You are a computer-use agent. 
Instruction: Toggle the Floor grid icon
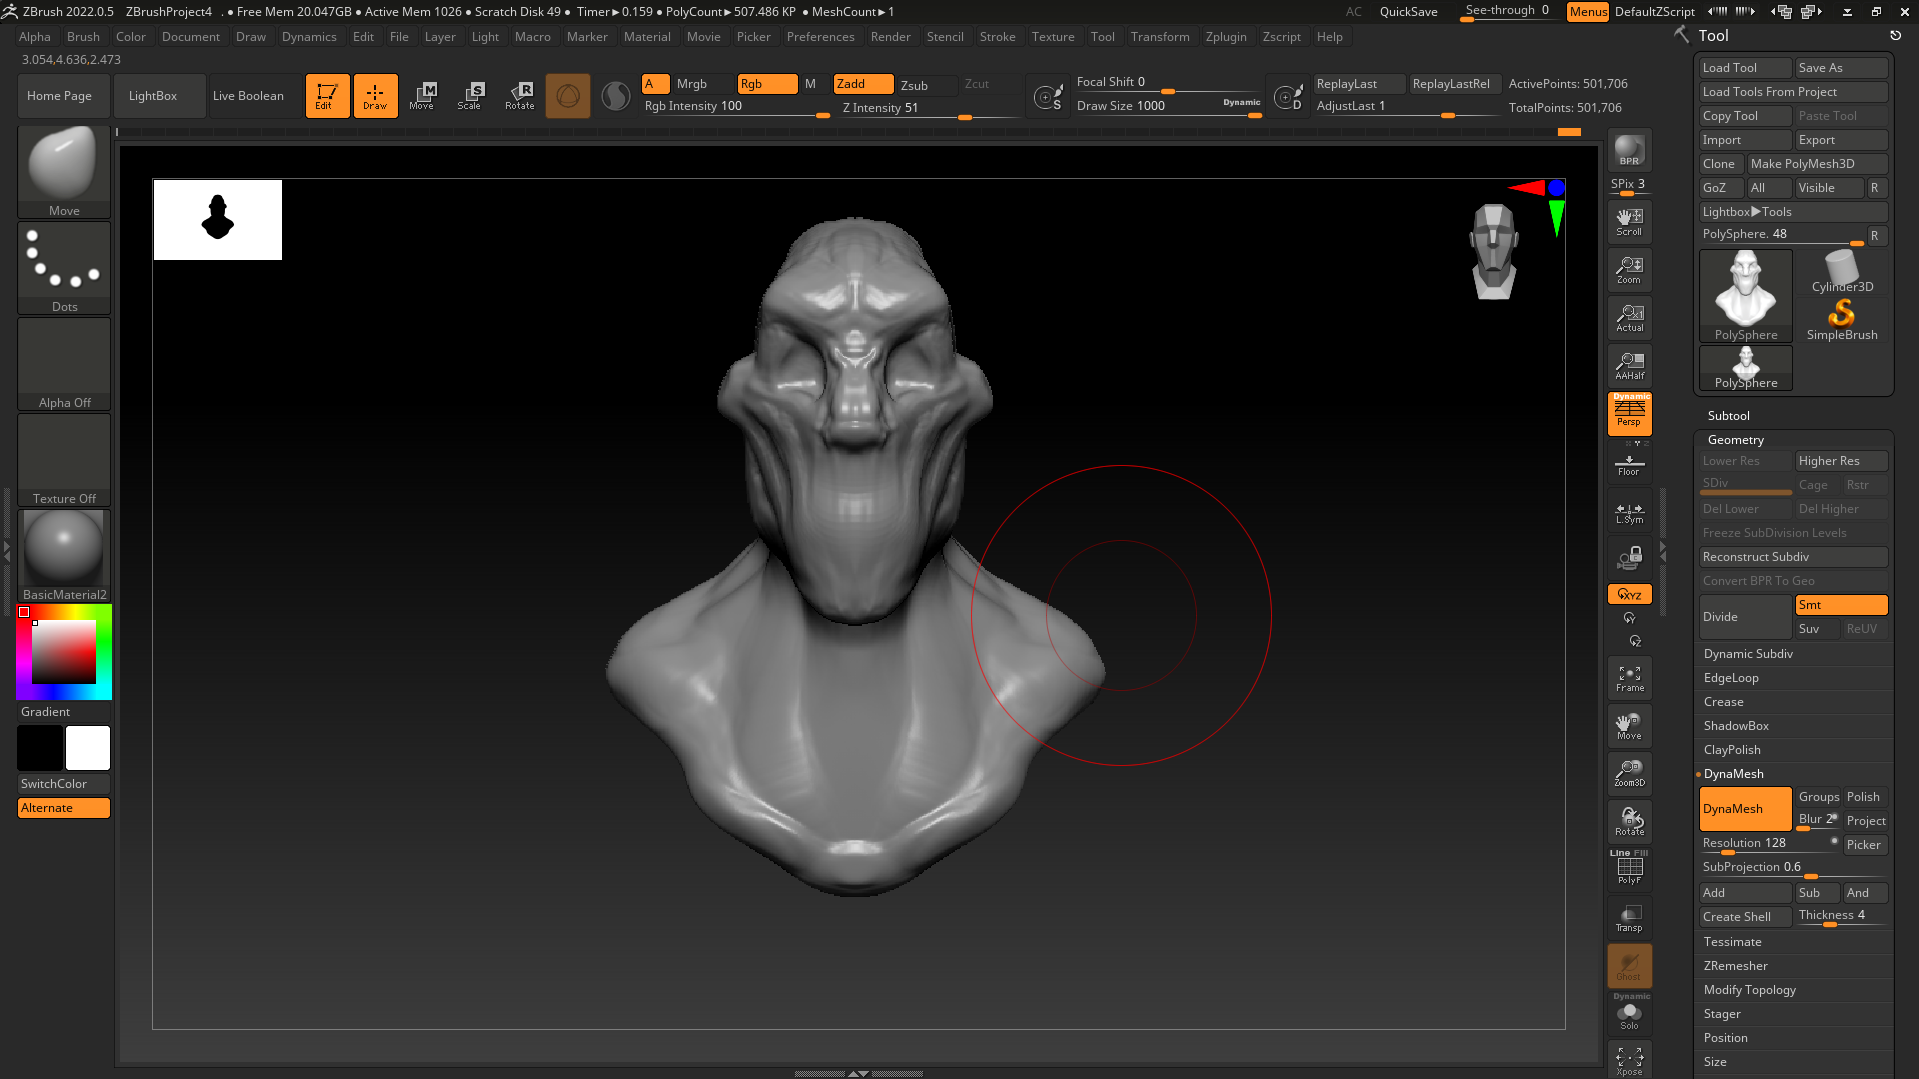pyautogui.click(x=1629, y=465)
